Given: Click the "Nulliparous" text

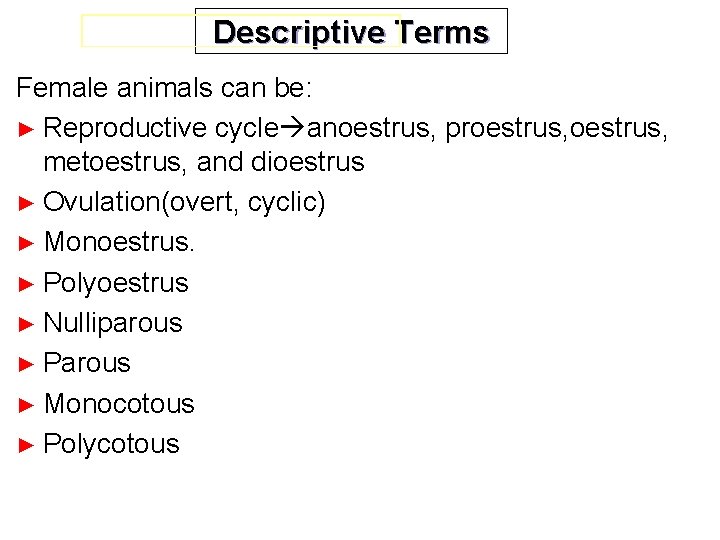Looking at the screenshot, I should click(113, 323).
